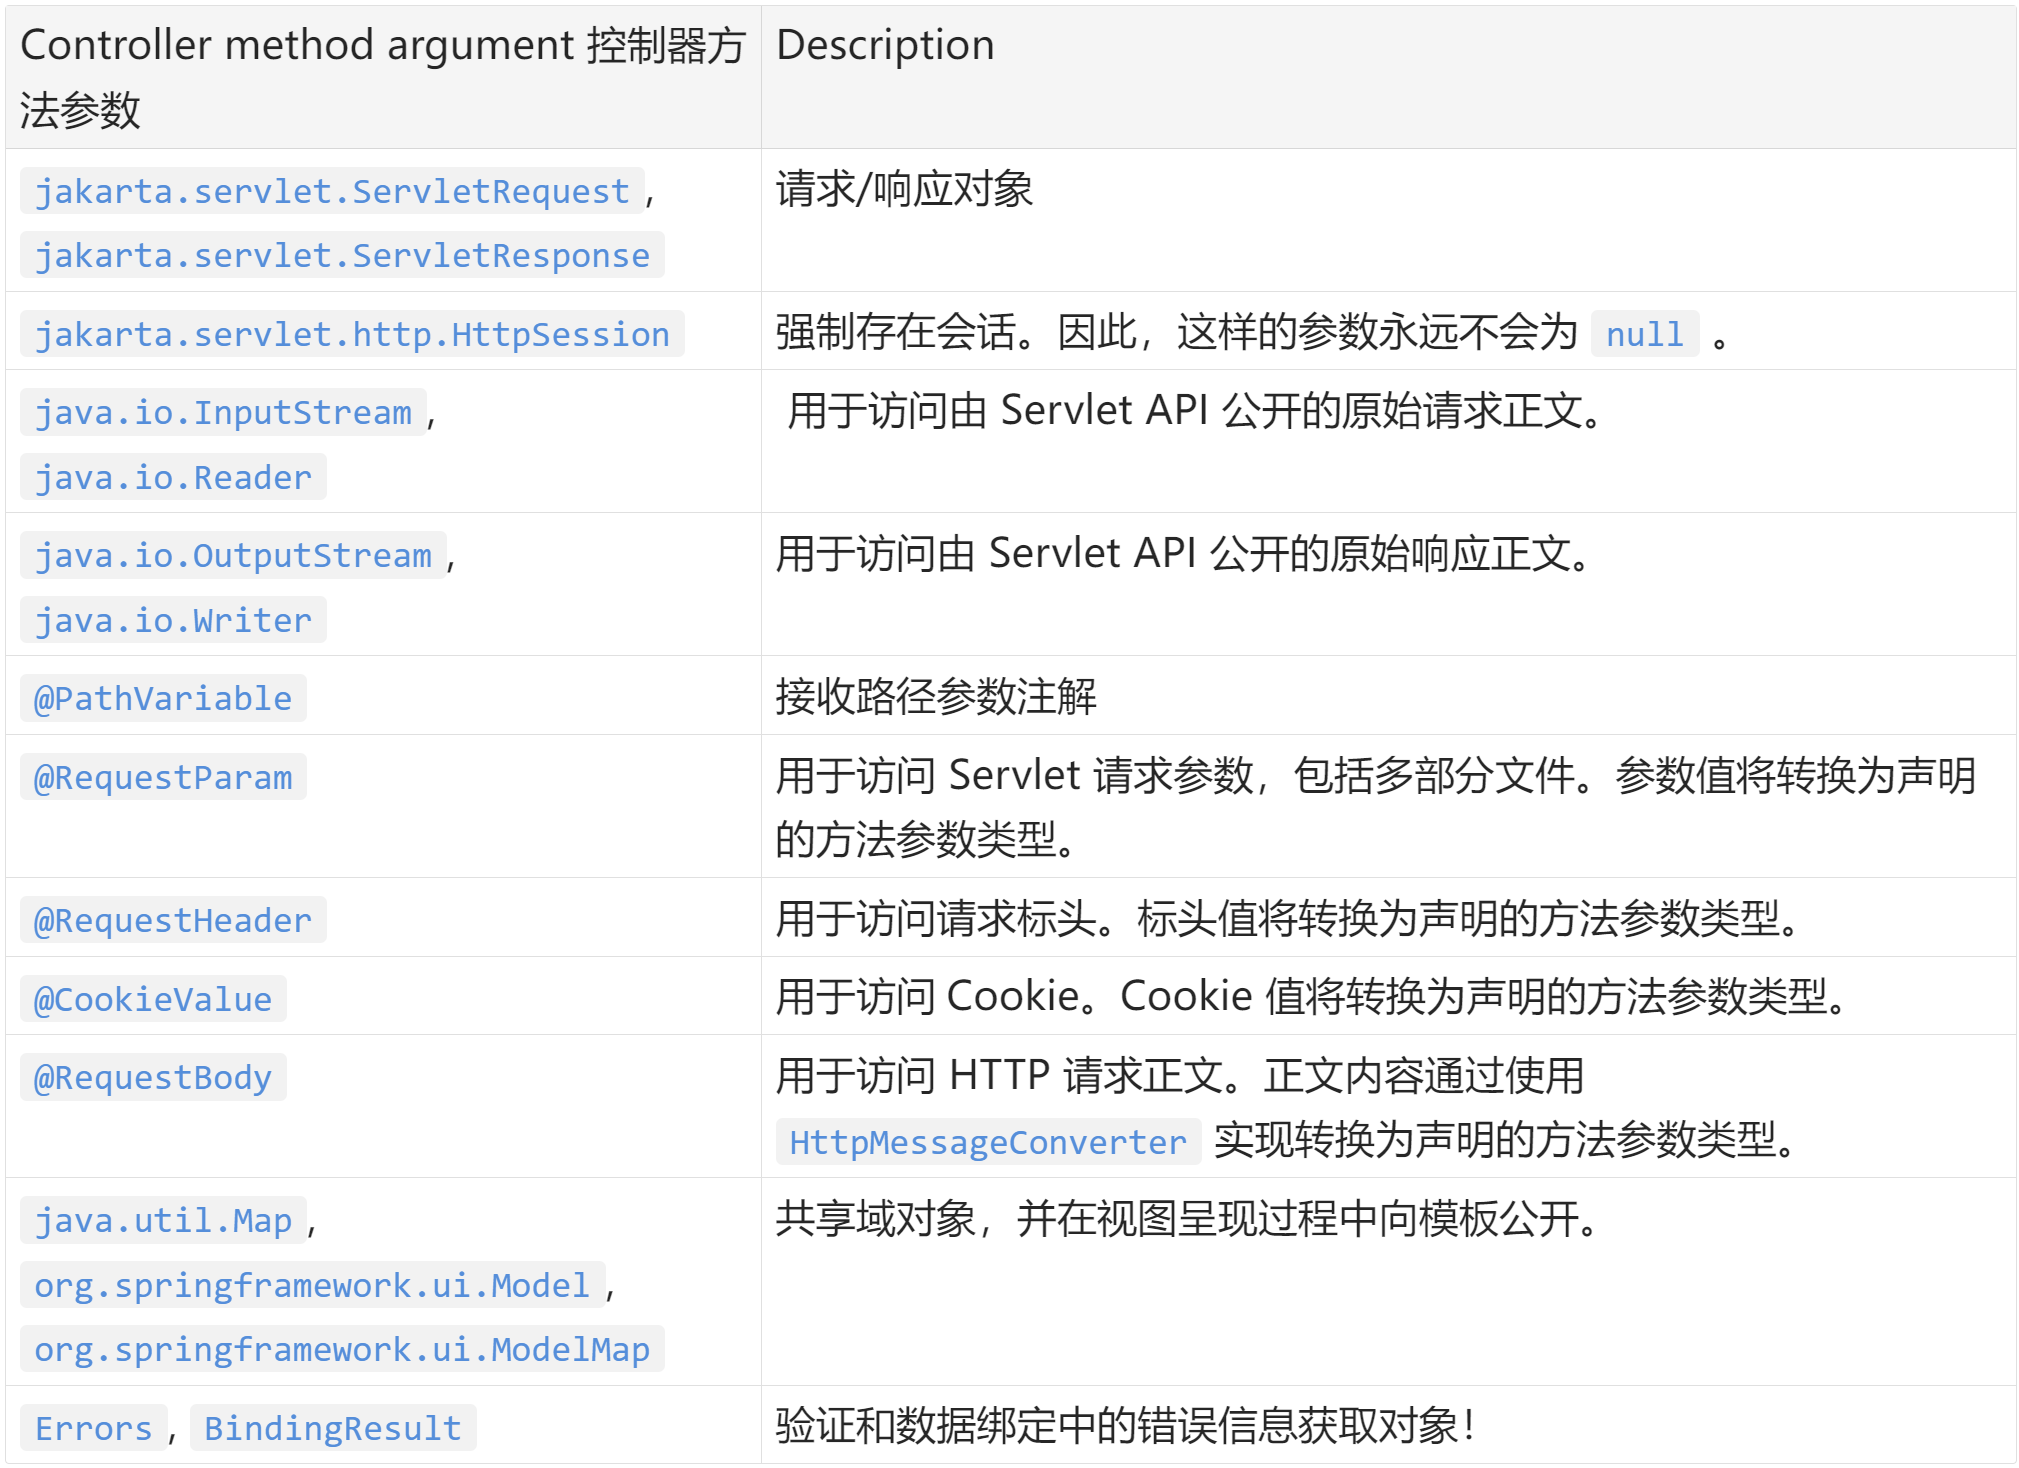This screenshot has width=2019, height=1468.
Task: Click the Description column header
Action: (885, 45)
